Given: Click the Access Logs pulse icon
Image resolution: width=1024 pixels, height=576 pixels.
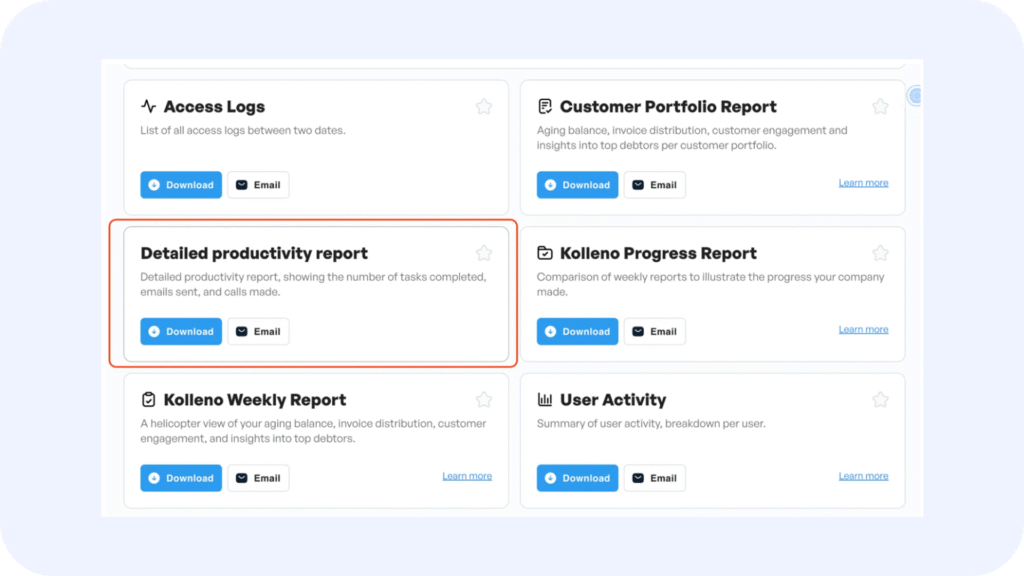Looking at the screenshot, I should point(148,106).
